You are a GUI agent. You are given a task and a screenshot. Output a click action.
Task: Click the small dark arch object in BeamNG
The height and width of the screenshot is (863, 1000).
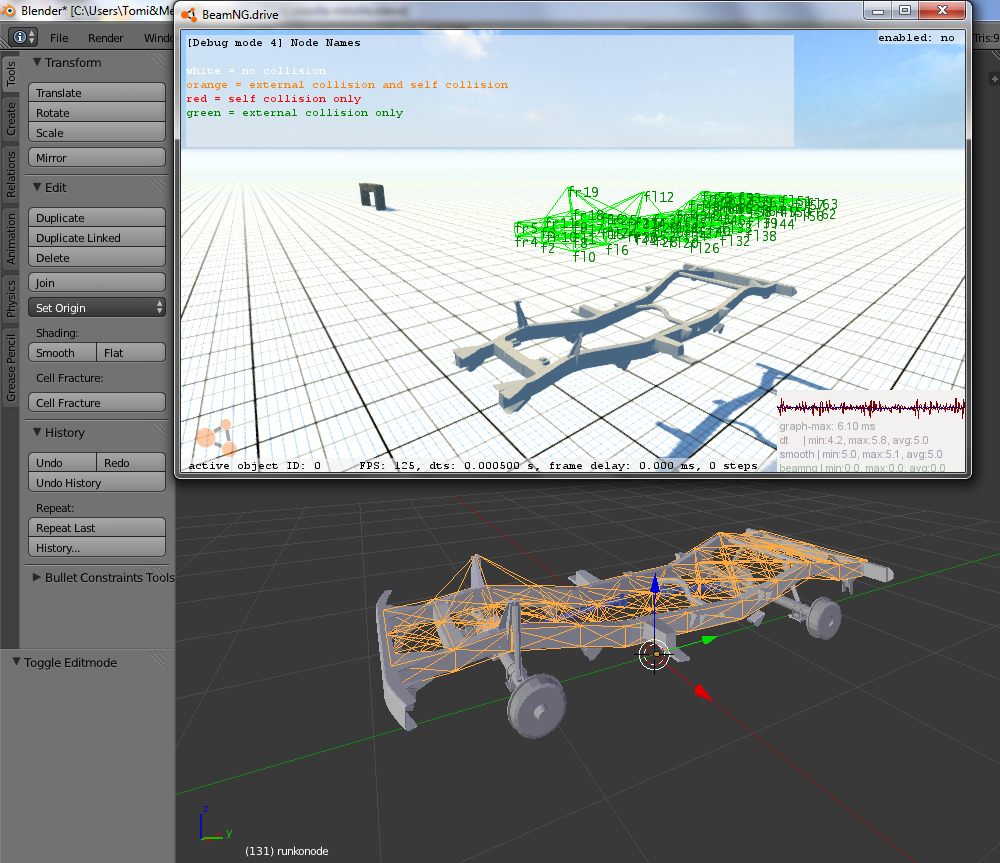(x=373, y=196)
